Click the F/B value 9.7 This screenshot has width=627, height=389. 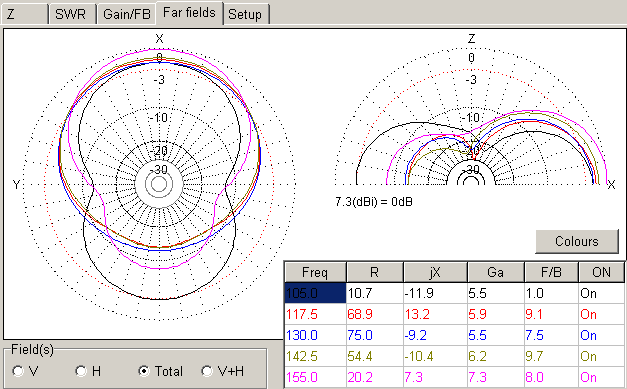tap(551, 356)
